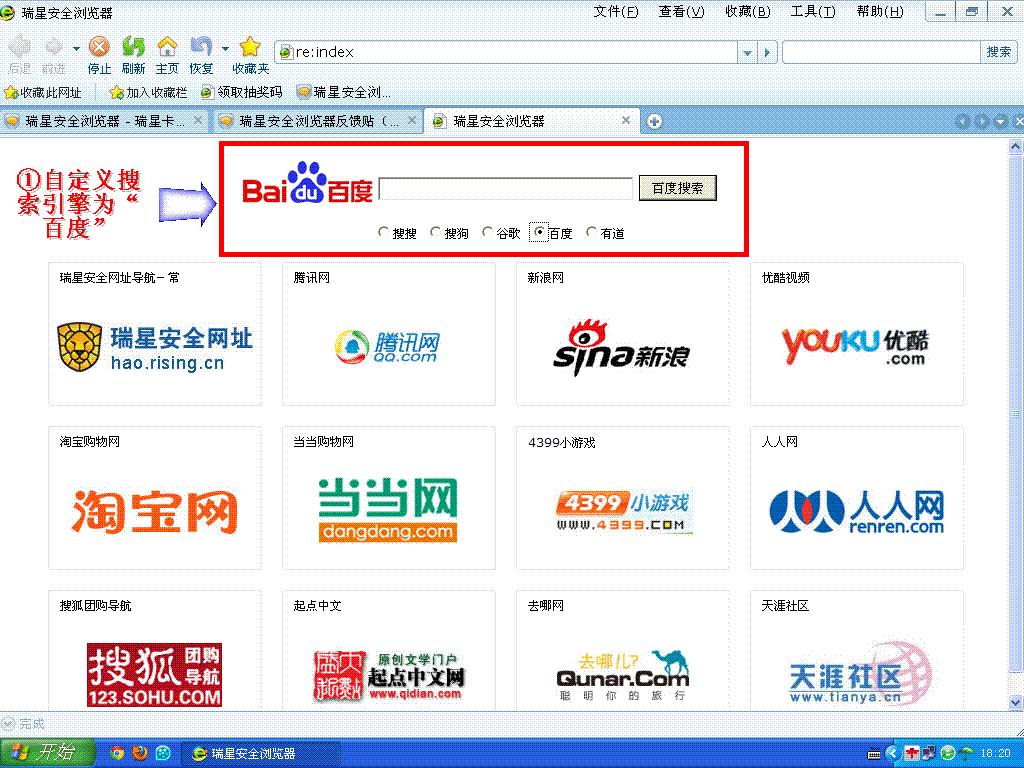The image size is (1024, 768).
Task: Open the 开始 Start button
Action: click(x=47, y=753)
